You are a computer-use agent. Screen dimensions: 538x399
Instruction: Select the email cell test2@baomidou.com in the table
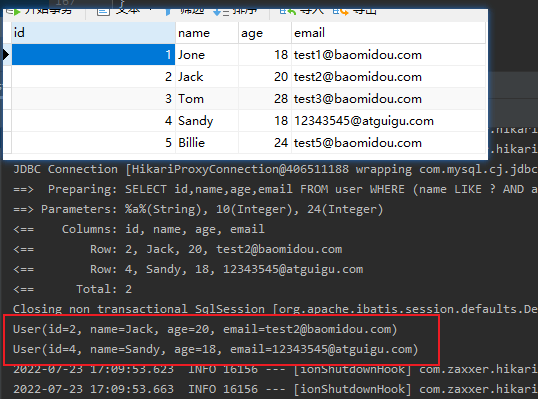click(x=388, y=77)
